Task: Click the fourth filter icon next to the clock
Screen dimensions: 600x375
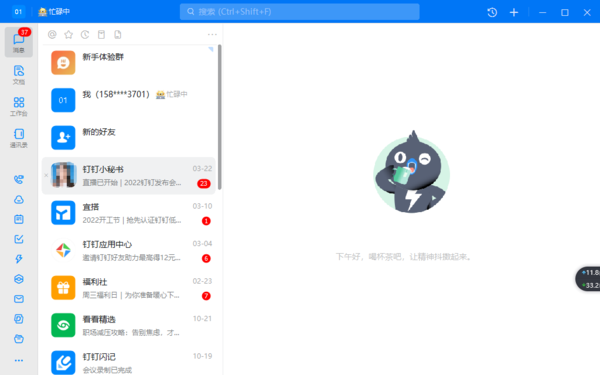Action: coord(101,34)
